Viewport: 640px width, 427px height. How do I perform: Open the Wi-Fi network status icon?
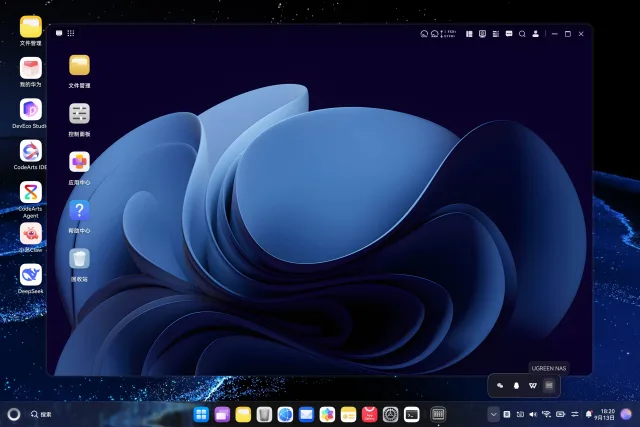pos(547,414)
